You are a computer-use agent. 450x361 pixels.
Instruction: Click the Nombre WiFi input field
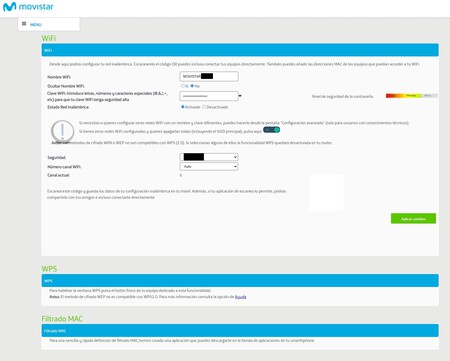[209, 76]
